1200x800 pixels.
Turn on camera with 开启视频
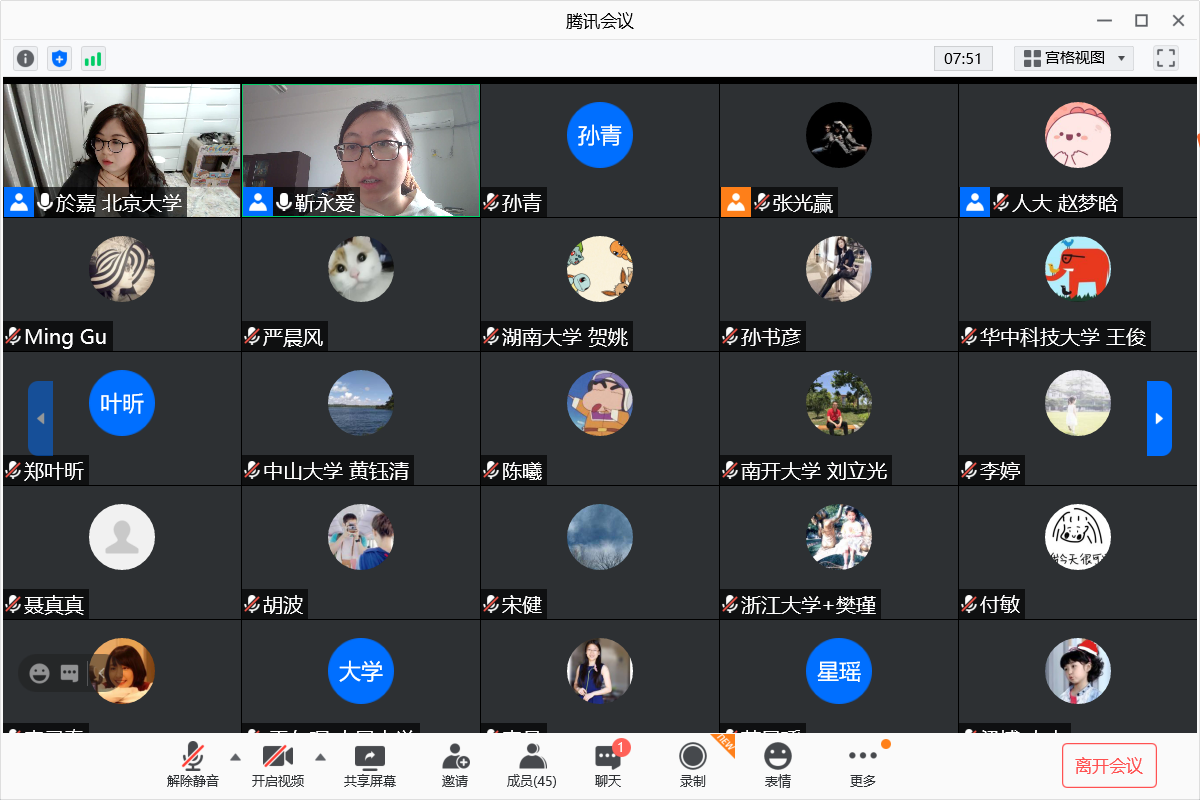[x=277, y=765]
